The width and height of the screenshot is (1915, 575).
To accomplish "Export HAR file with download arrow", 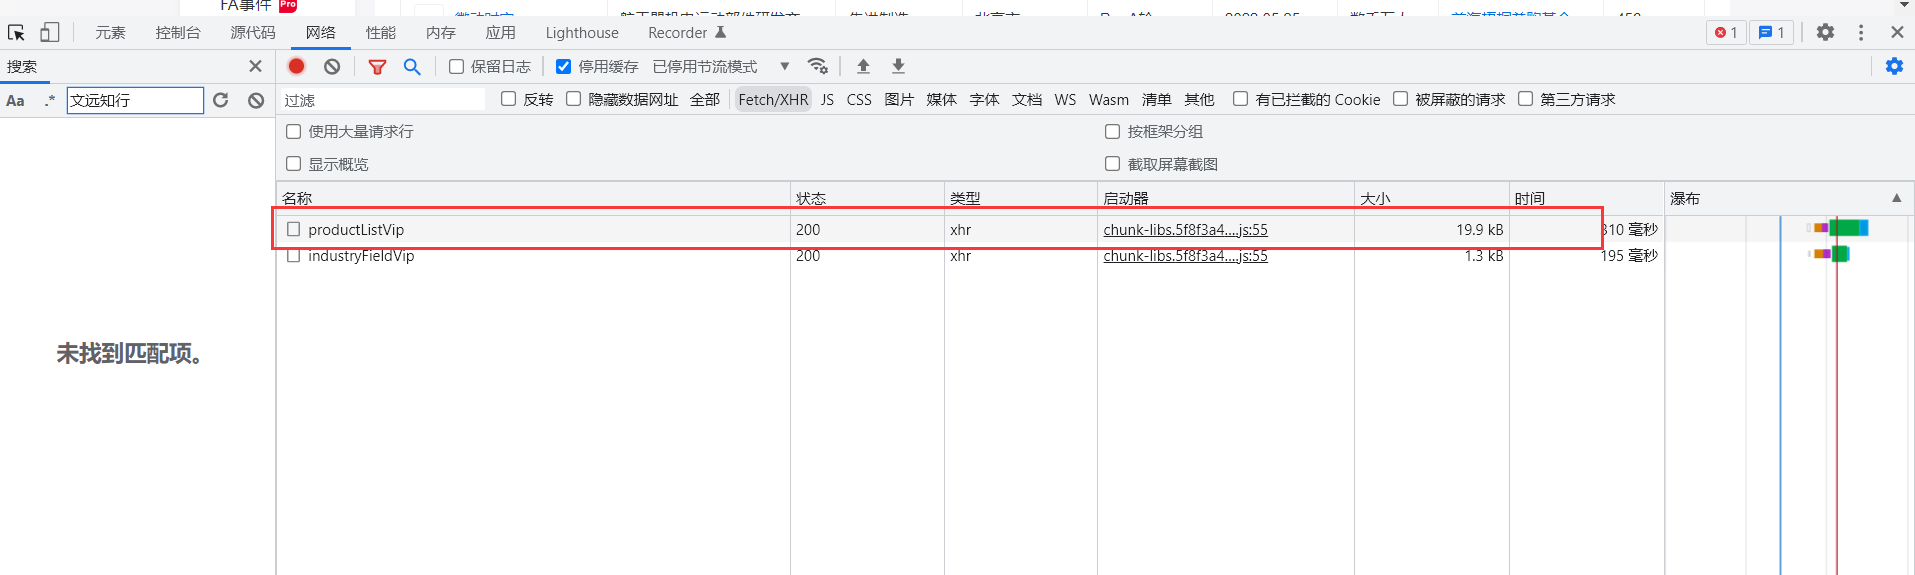I will (898, 66).
